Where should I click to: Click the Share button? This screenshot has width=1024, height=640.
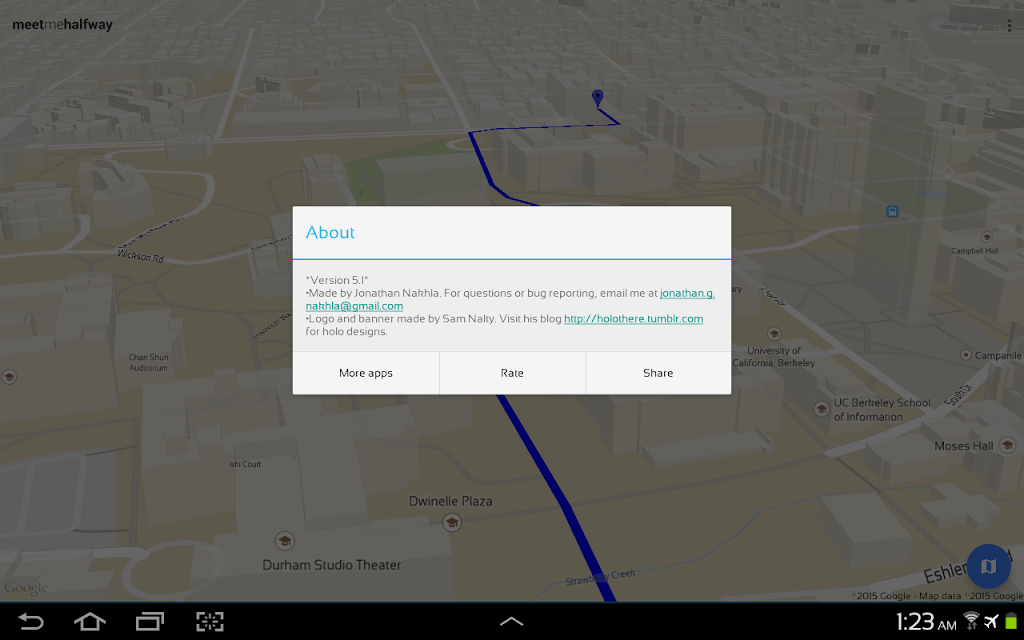658,373
